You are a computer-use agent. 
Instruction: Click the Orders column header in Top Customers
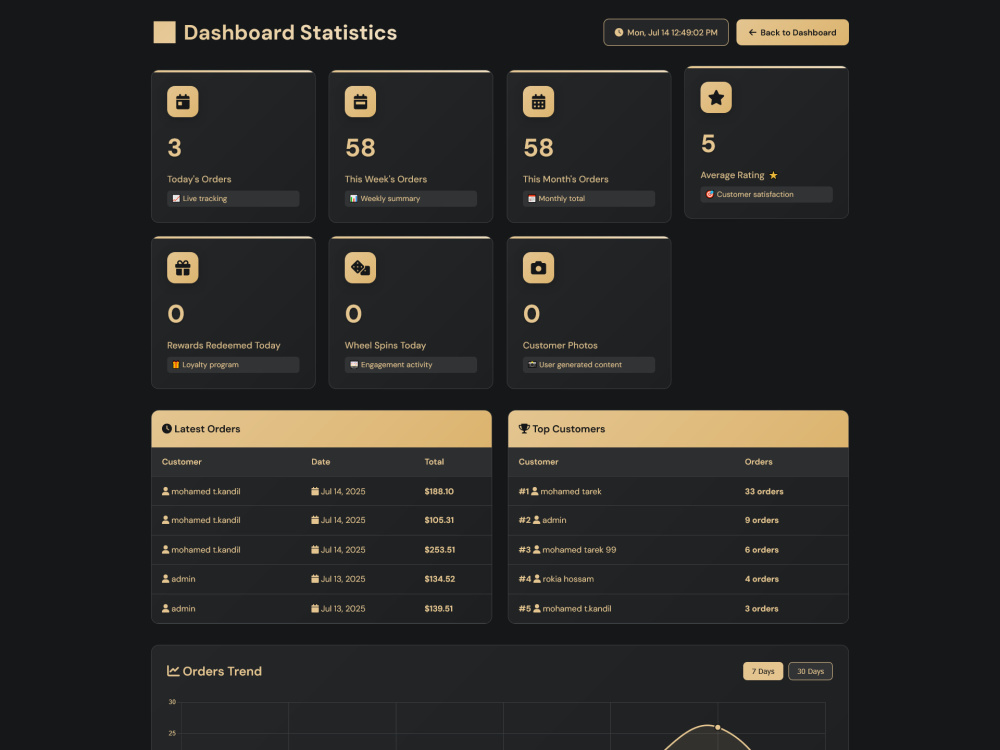pyautogui.click(x=758, y=462)
